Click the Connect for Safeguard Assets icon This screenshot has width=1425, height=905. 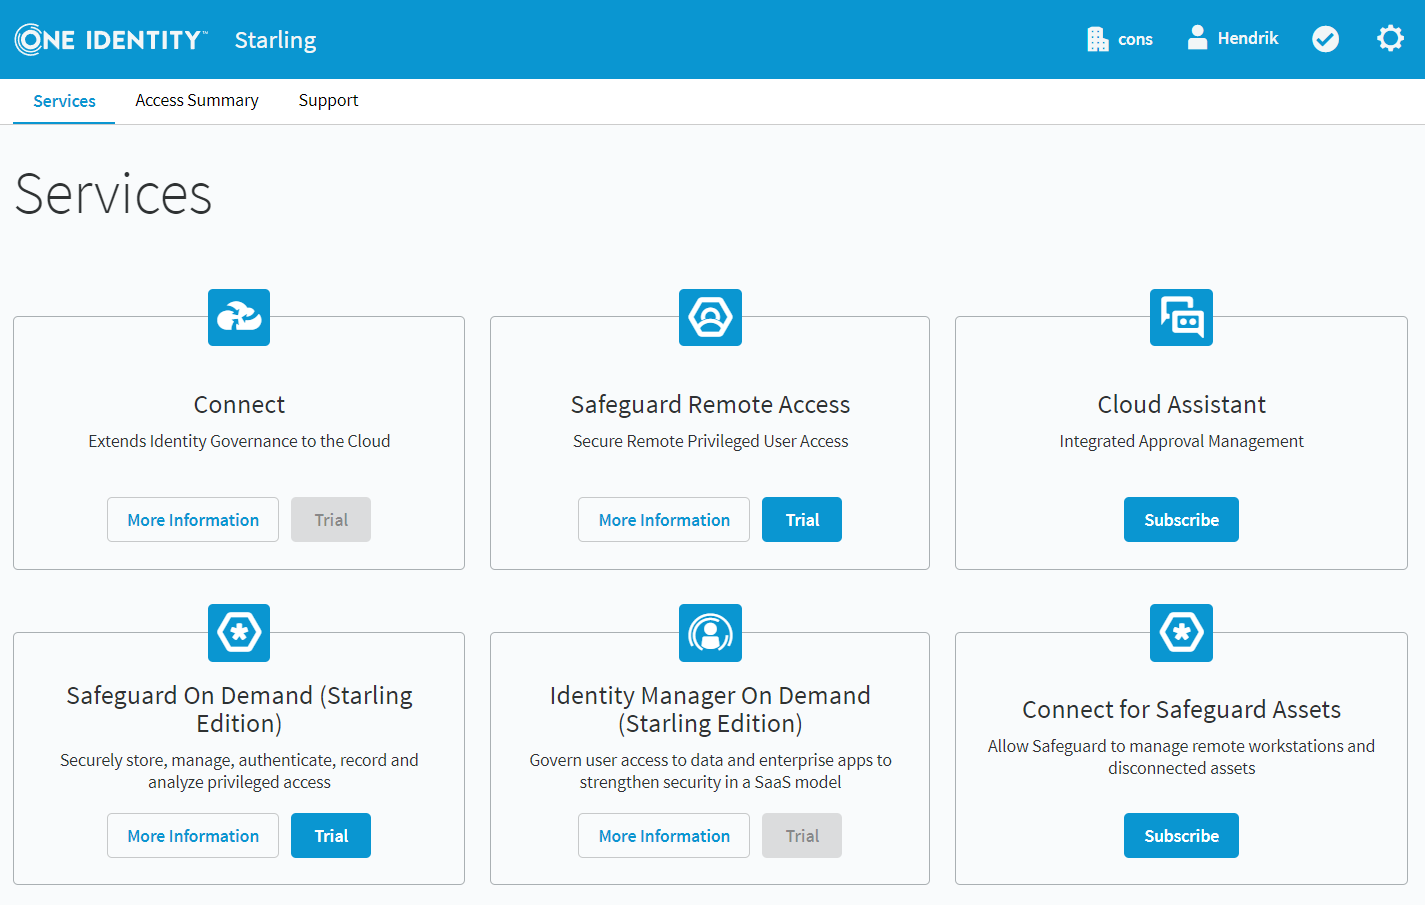(1181, 633)
